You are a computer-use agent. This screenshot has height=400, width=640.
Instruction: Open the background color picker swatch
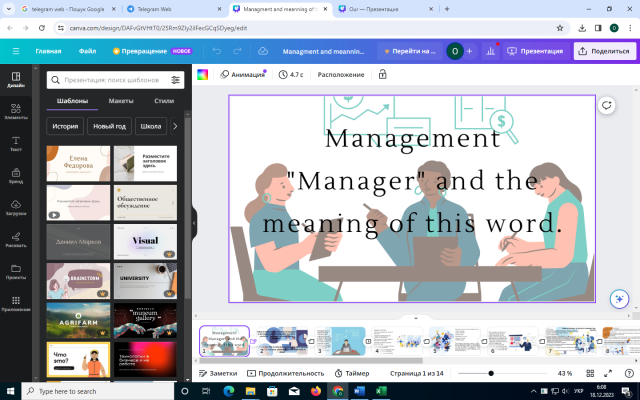pyautogui.click(x=202, y=75)
